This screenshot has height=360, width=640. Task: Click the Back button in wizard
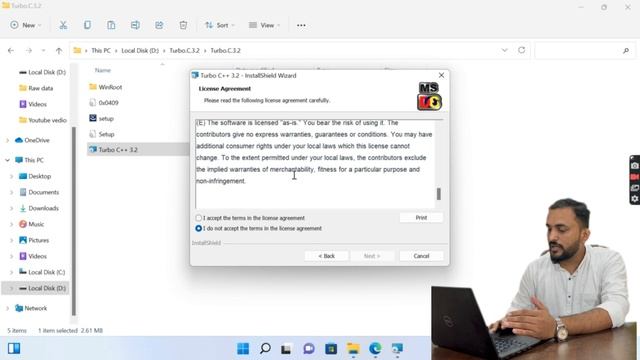click(x=327, y=256)
